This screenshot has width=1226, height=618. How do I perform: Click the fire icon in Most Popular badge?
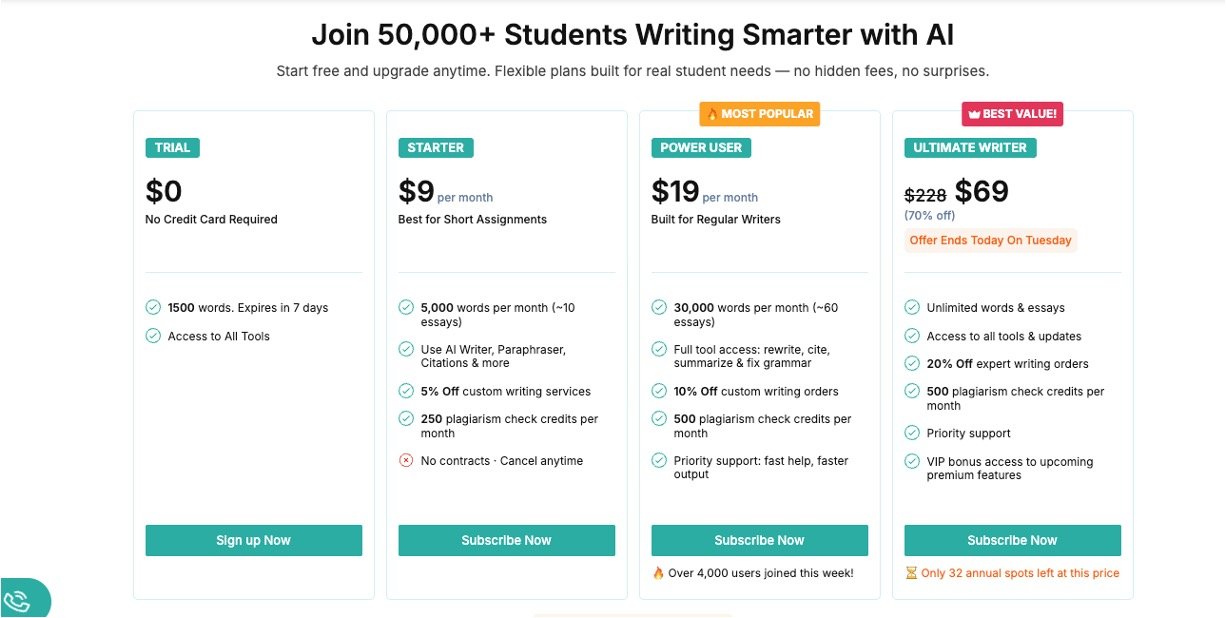[x=712, y=114]
